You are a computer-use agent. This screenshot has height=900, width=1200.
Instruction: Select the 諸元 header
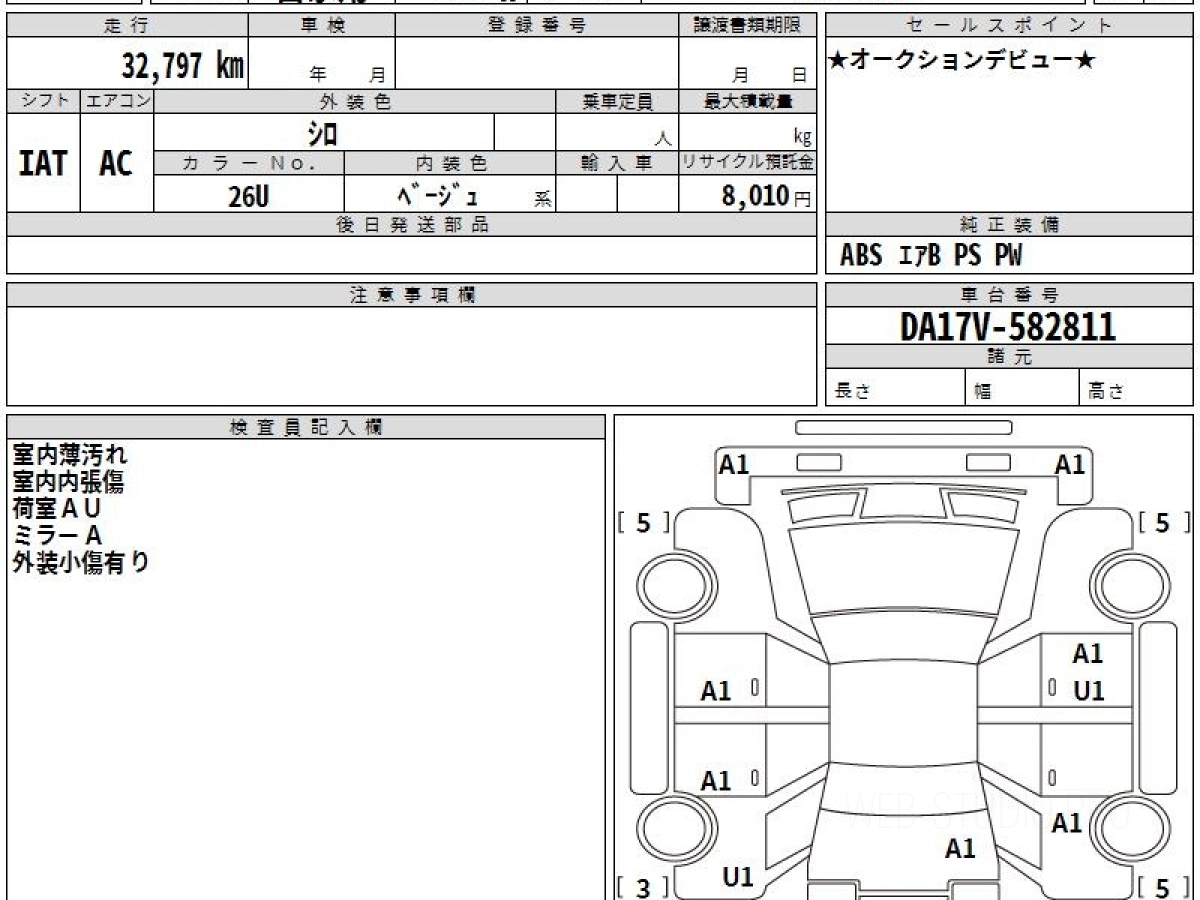(x=1009, y=357)
